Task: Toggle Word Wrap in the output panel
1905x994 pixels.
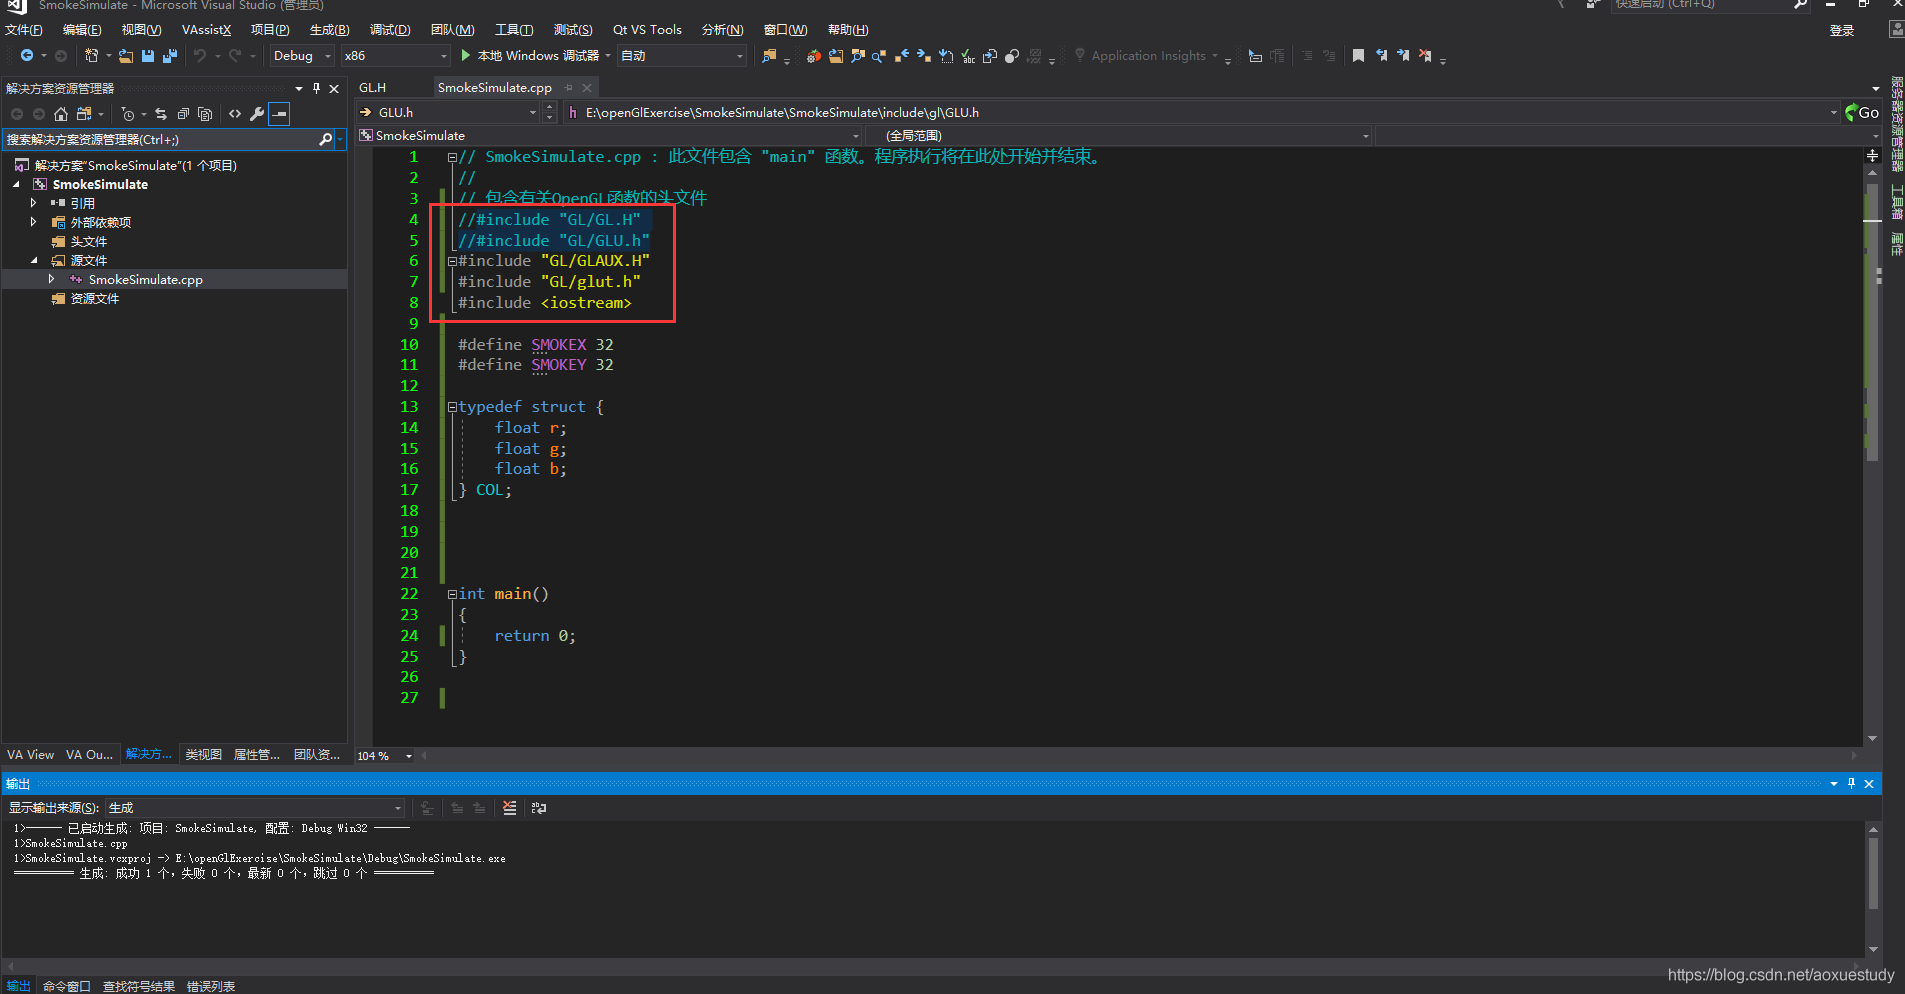Action: tap(539, 808)
